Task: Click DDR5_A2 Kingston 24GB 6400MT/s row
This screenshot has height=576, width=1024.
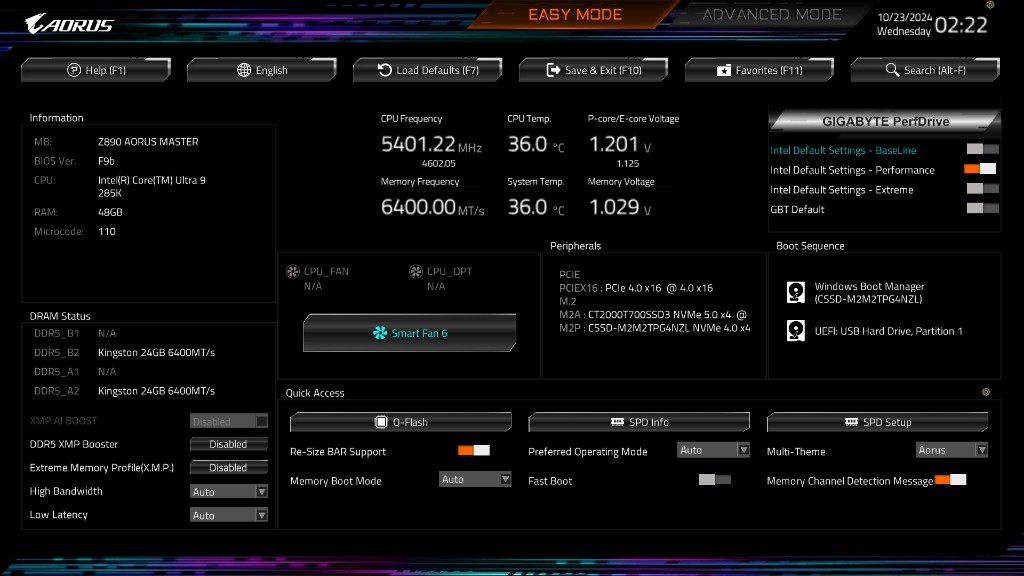Action: coord(124,391)
